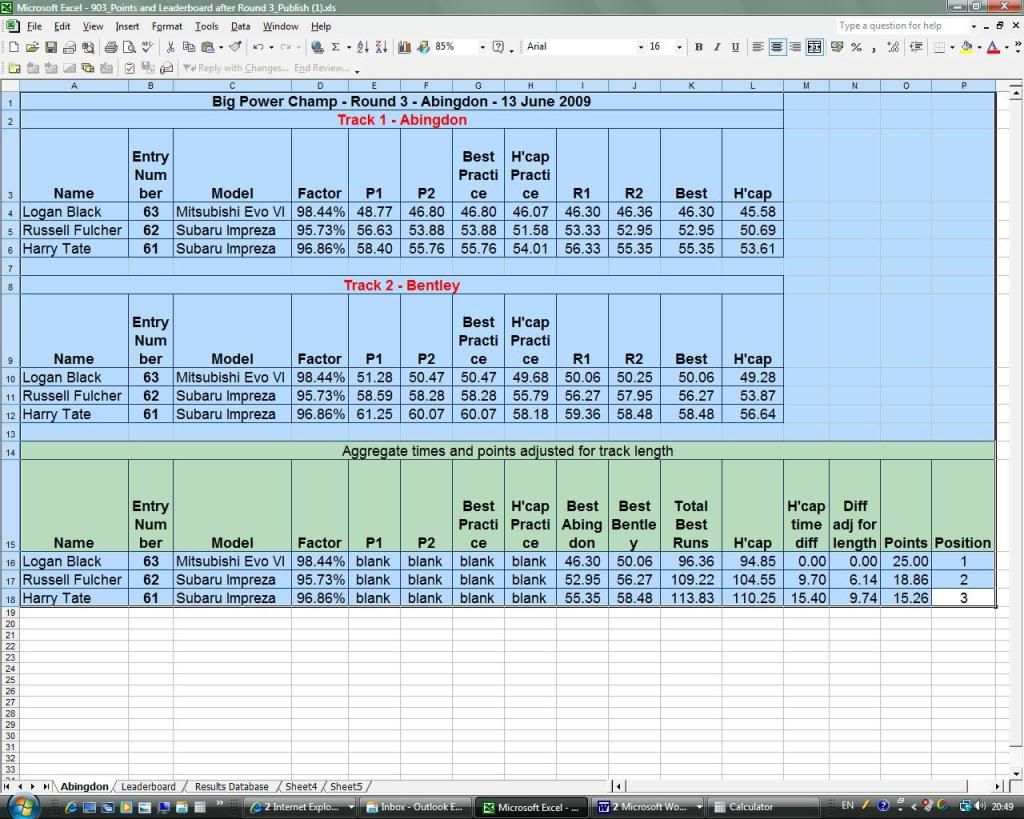
Task: Run the spelling check icon
Action: pyautogui.click(x=148, y=47)
